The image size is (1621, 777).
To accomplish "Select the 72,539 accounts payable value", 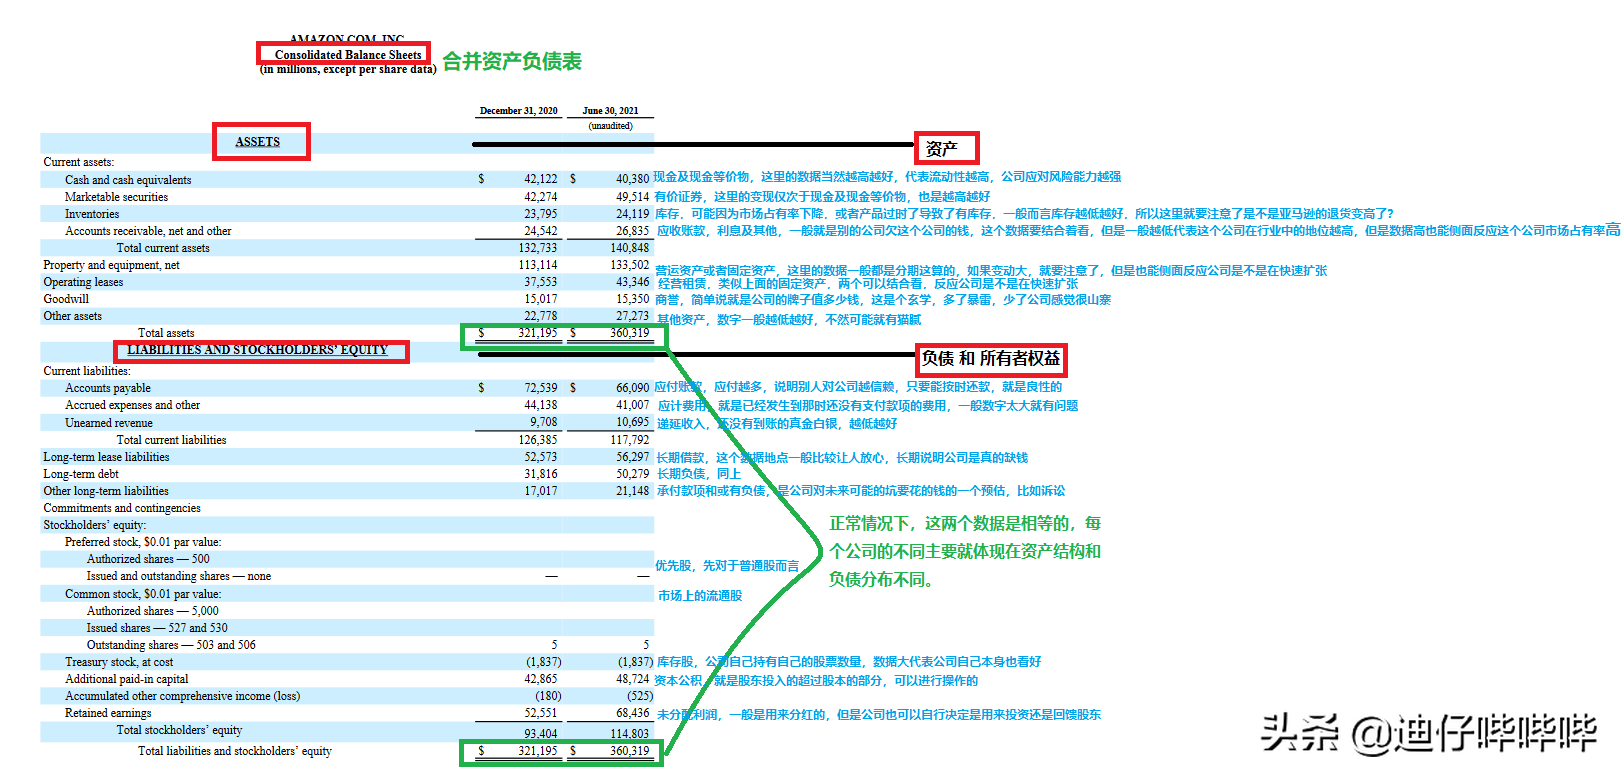I will (x=541, y=388).
